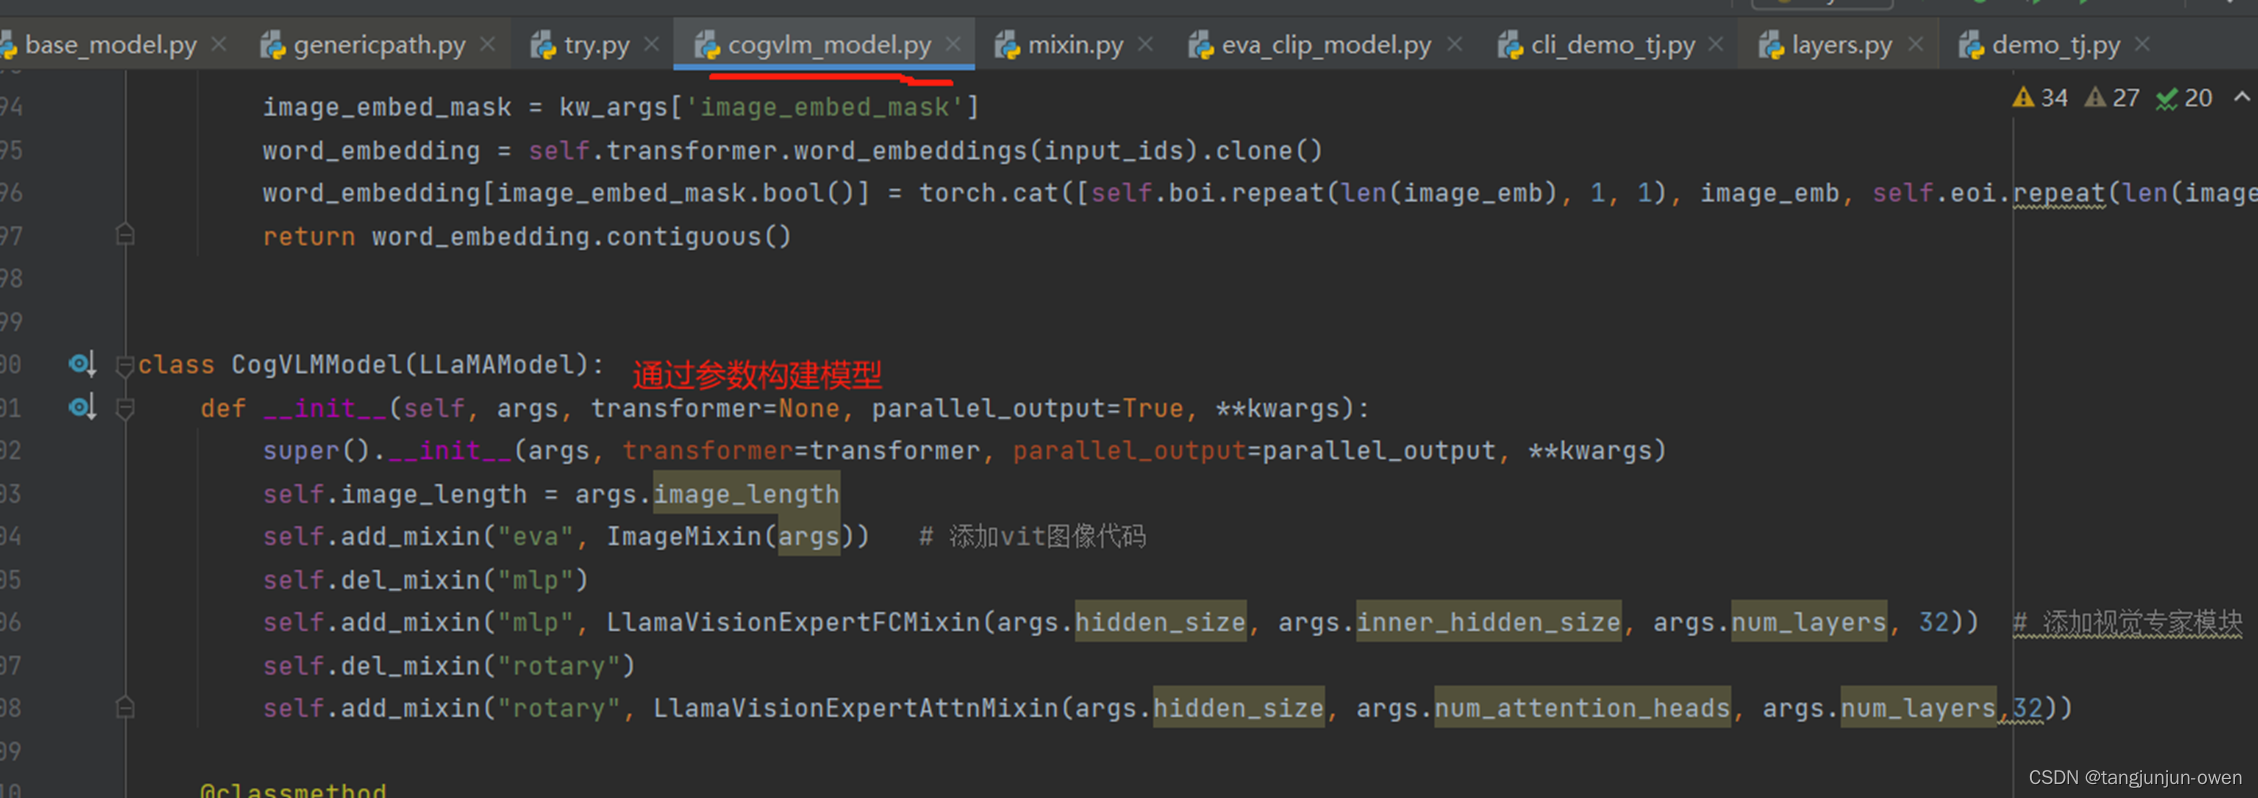This screenshot has height=798, width=2258.
Task: Switch to the layers.py tab
Action: [x=1841, y=45]
